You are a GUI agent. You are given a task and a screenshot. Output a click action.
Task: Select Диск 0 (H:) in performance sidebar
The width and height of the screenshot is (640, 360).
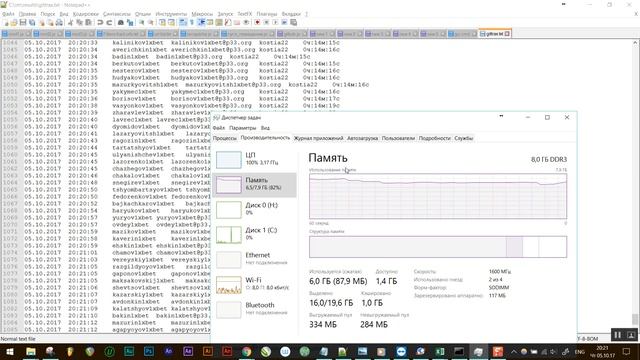click(x=254, y=209)
